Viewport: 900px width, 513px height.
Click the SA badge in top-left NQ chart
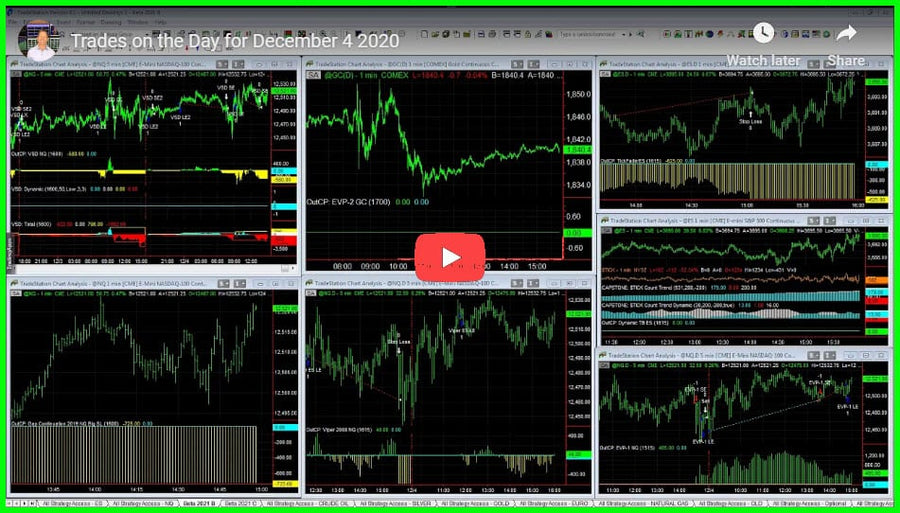17,73
